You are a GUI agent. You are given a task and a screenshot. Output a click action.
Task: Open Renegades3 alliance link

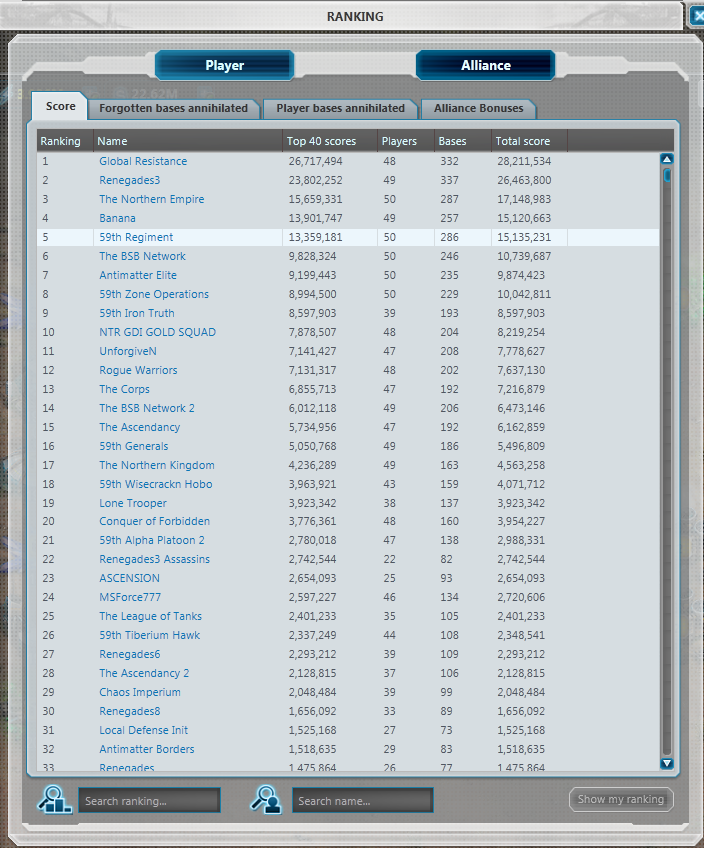(130, 180)
